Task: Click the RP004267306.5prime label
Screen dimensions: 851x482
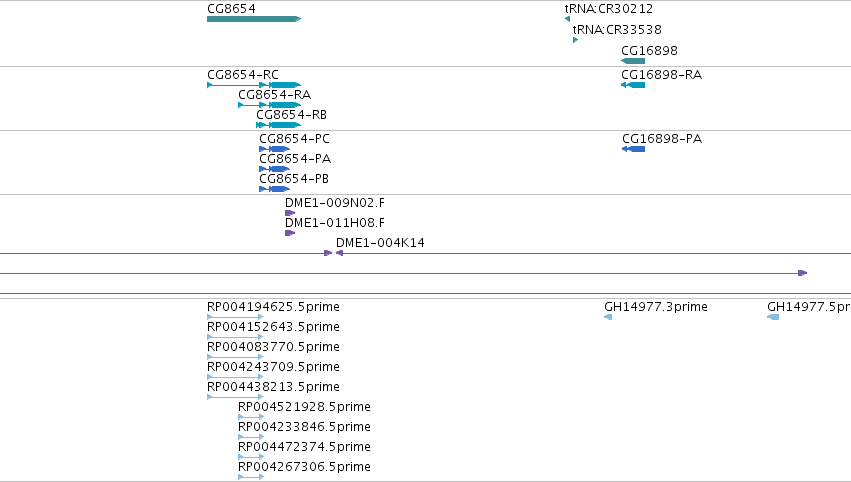Action: coord(304,467)
